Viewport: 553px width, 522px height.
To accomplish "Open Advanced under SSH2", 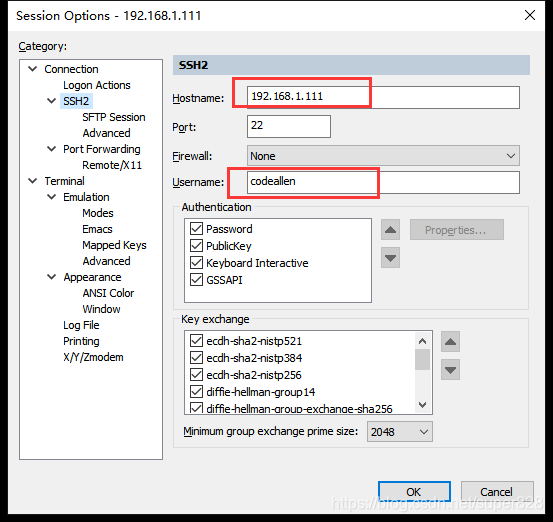I will coord(106,133).
